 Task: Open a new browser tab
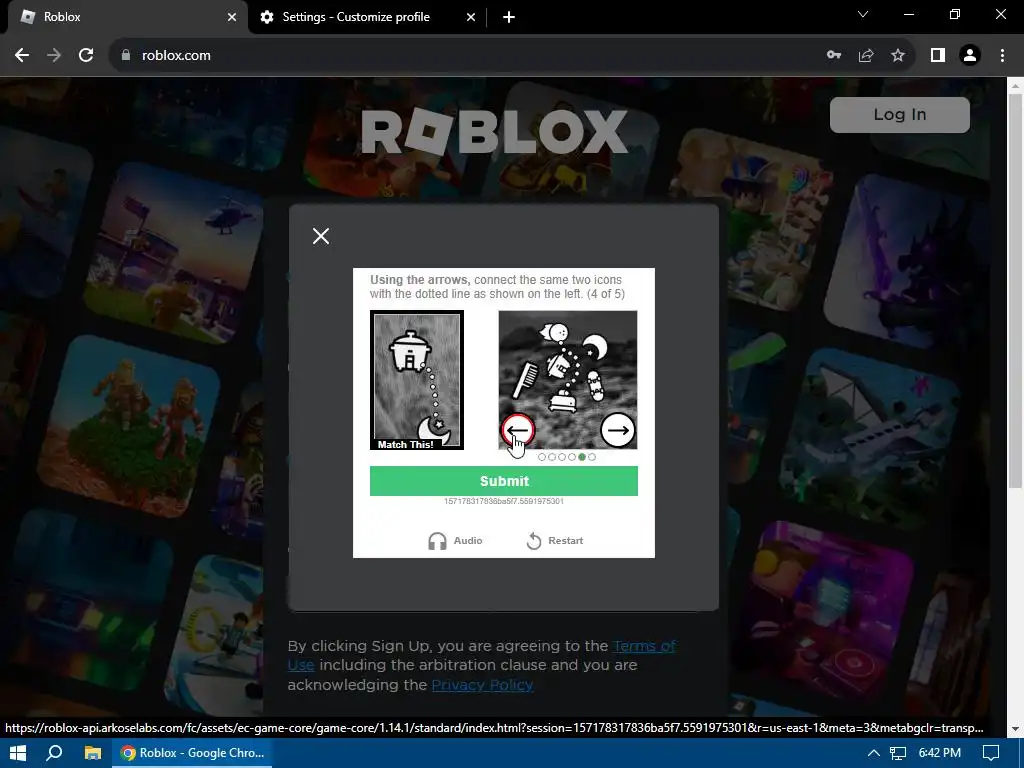click(x=509, y=17)
